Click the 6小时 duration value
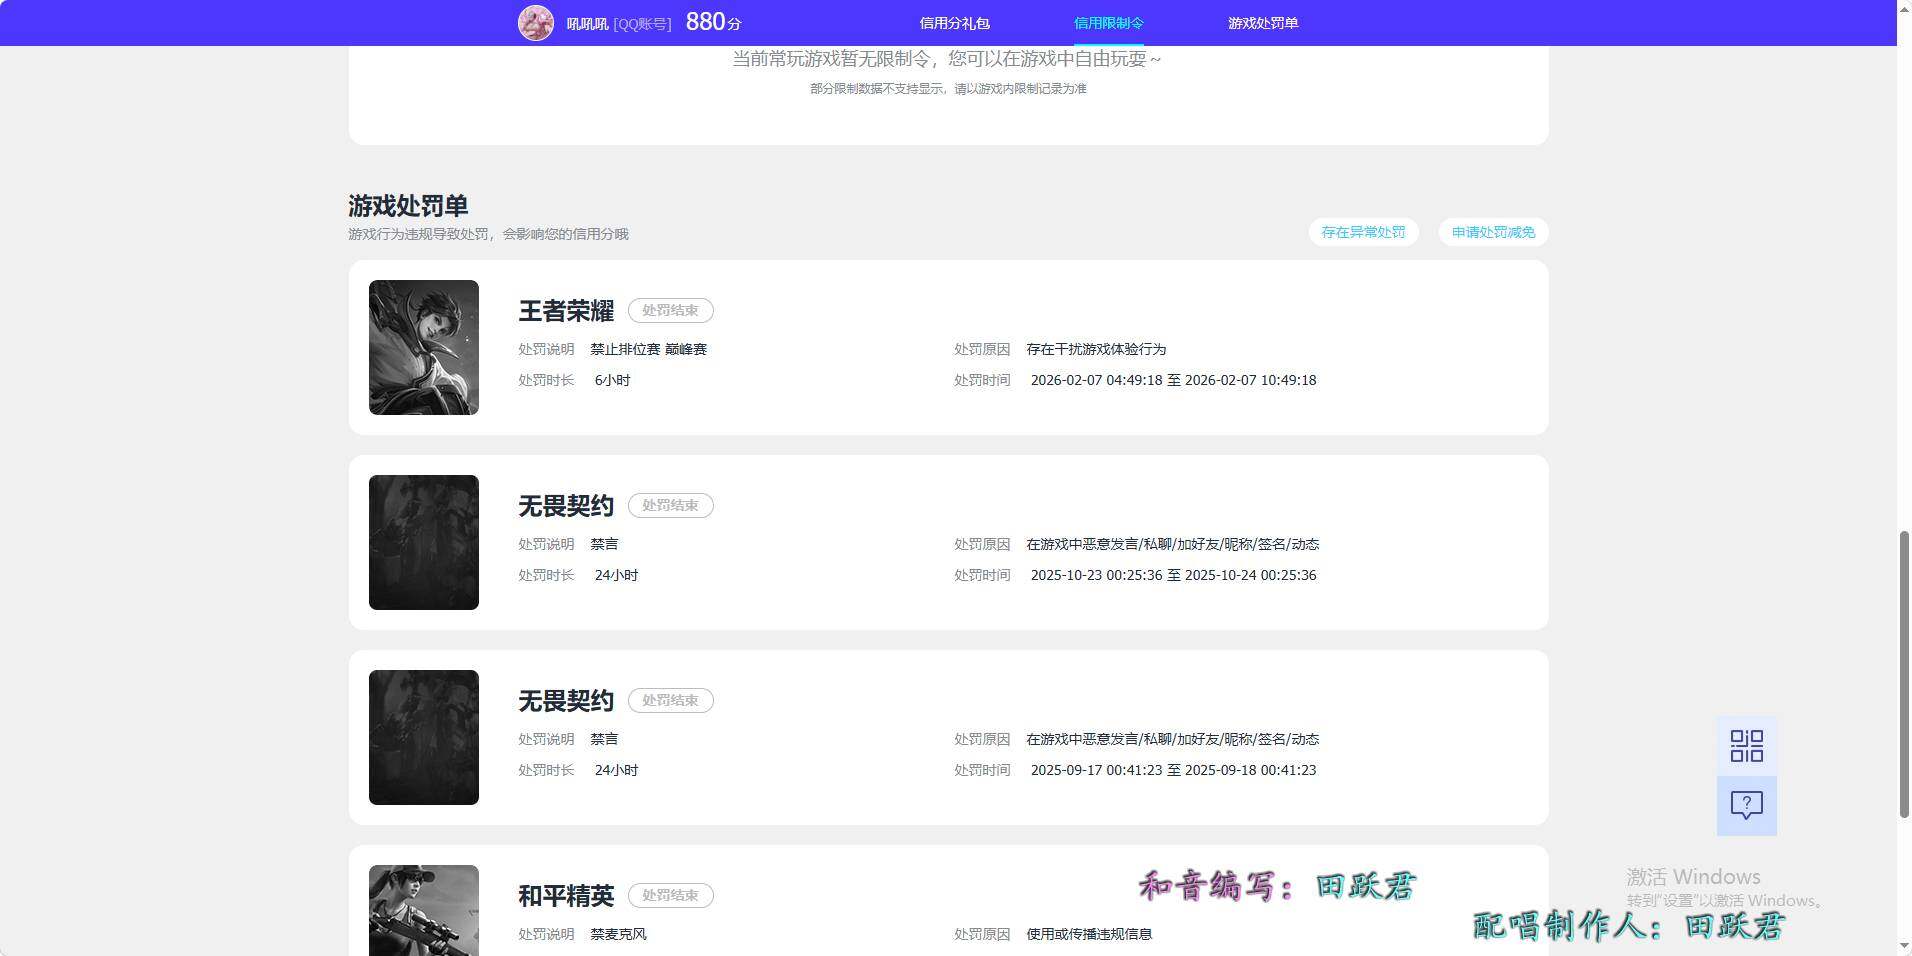The height and width of the screenshot is (956, 1912). coord(612,380)
